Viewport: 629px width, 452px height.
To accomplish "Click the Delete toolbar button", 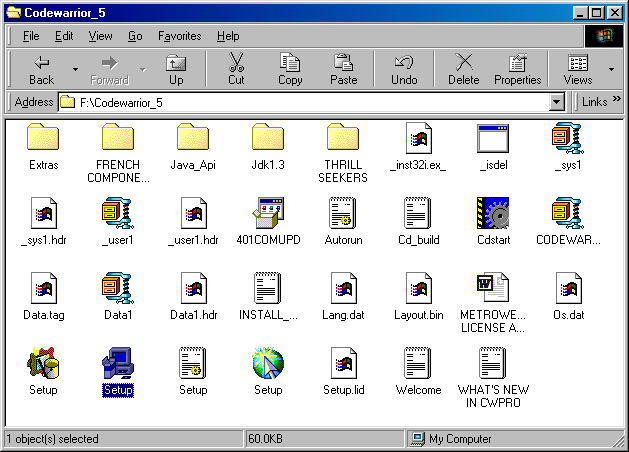I will (464, 69).
